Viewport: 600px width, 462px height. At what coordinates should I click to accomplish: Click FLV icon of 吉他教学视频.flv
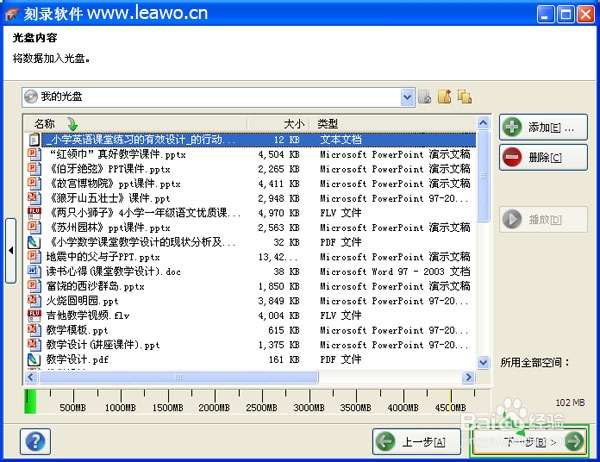point(34,315)
